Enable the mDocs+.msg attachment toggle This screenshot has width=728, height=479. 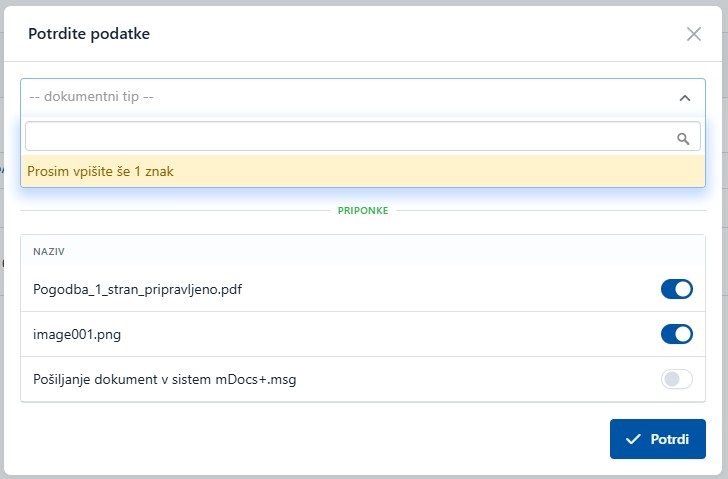(677, 379)
